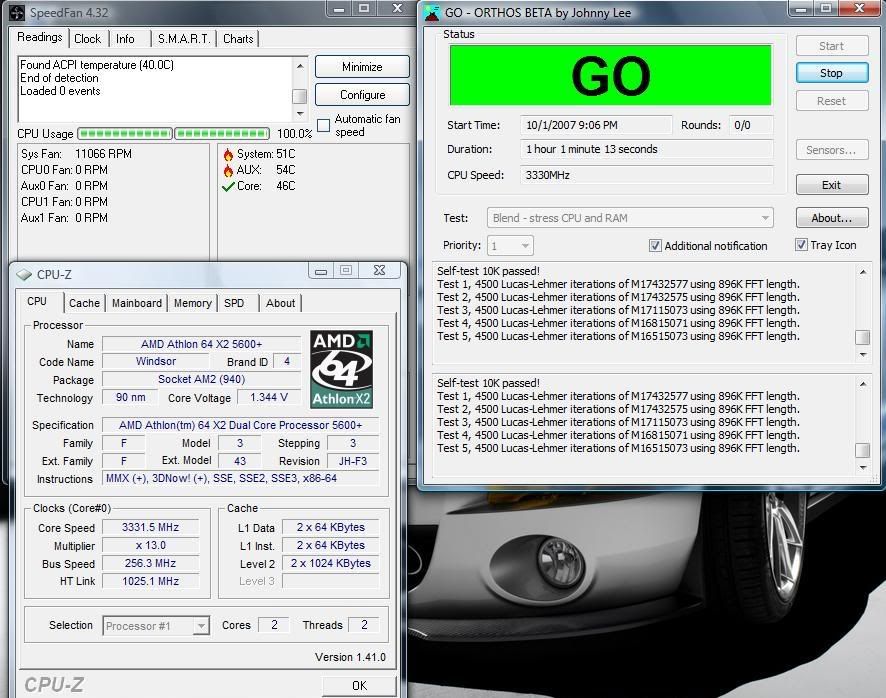Open the Cache tab in CPU-Z
Image resolution: width=886 pixels, height=698 pixels.
pos(84,303)
